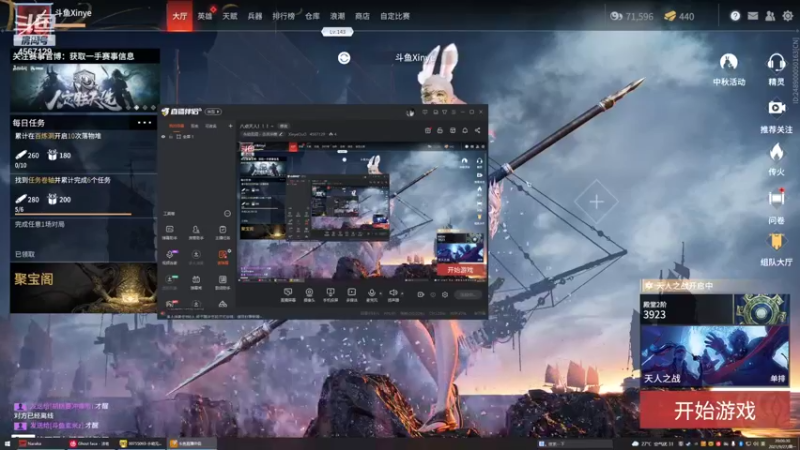The width and height of the screenshot is (800, 450).
Task: Select the 天人之战 game mode card
Action: (714, 356)
